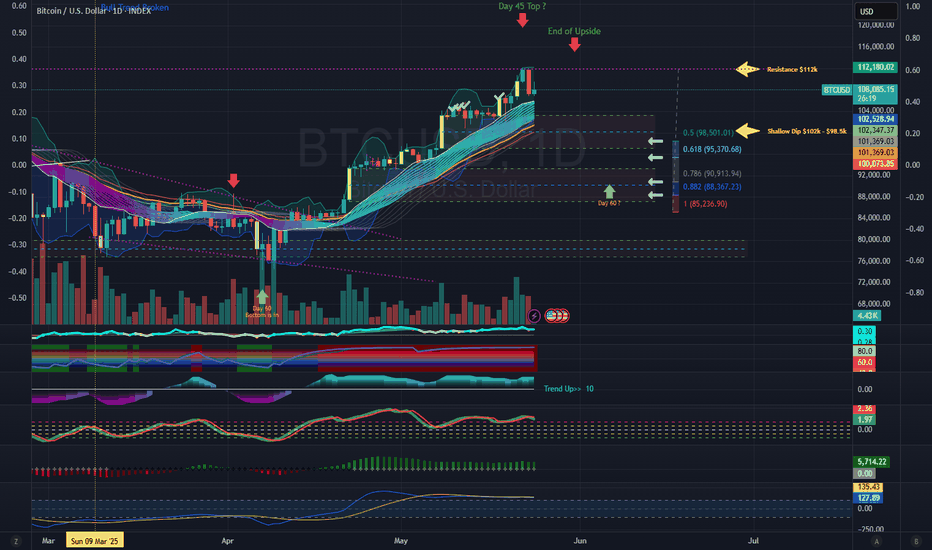The height and width of the screenshot is (550, 932).
Task: Click the Apr label on time axis
Action: [x=227, y=541]
